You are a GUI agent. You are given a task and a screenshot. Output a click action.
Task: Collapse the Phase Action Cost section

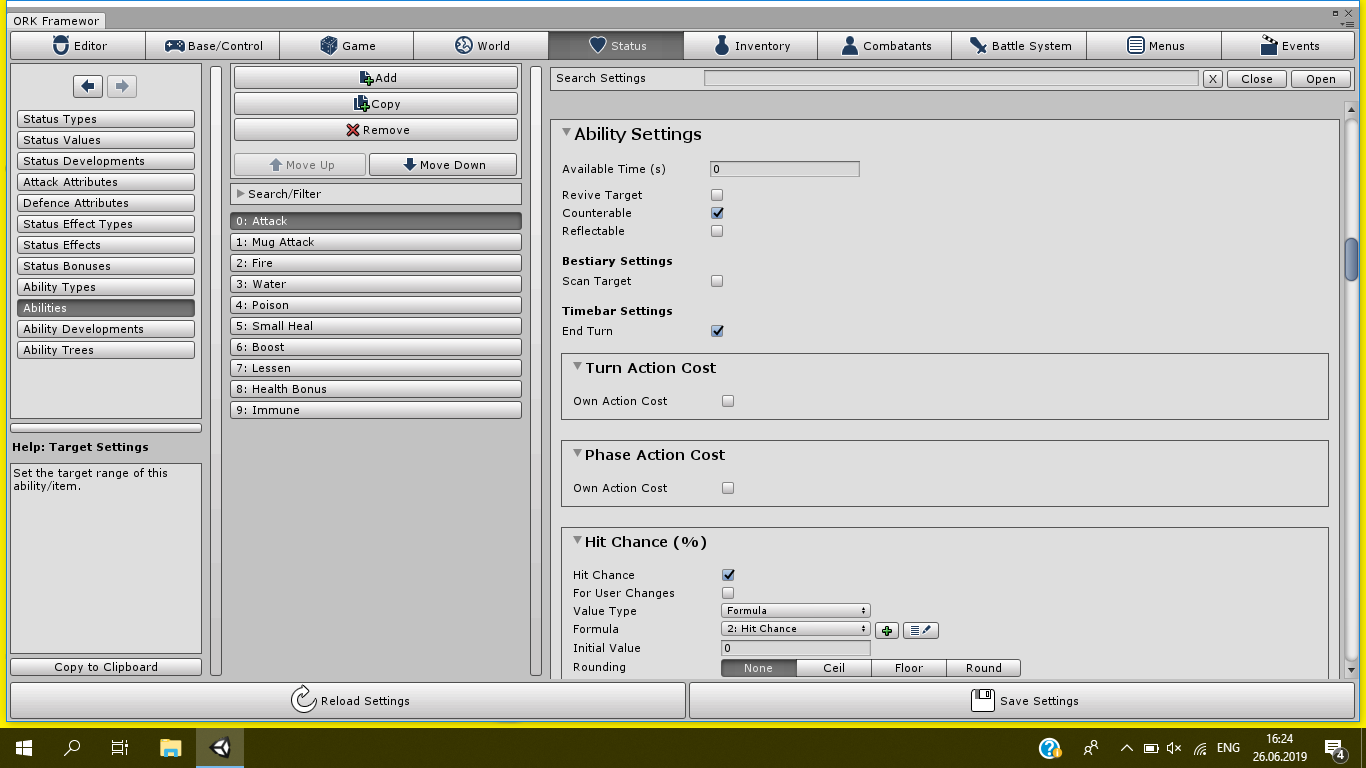[x=578, y=454]
